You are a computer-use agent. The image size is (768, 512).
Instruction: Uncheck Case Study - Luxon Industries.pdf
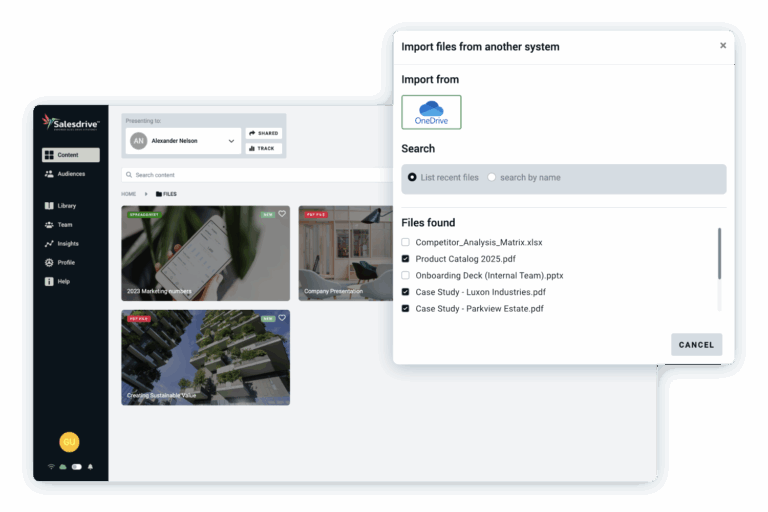coord(406,292)
